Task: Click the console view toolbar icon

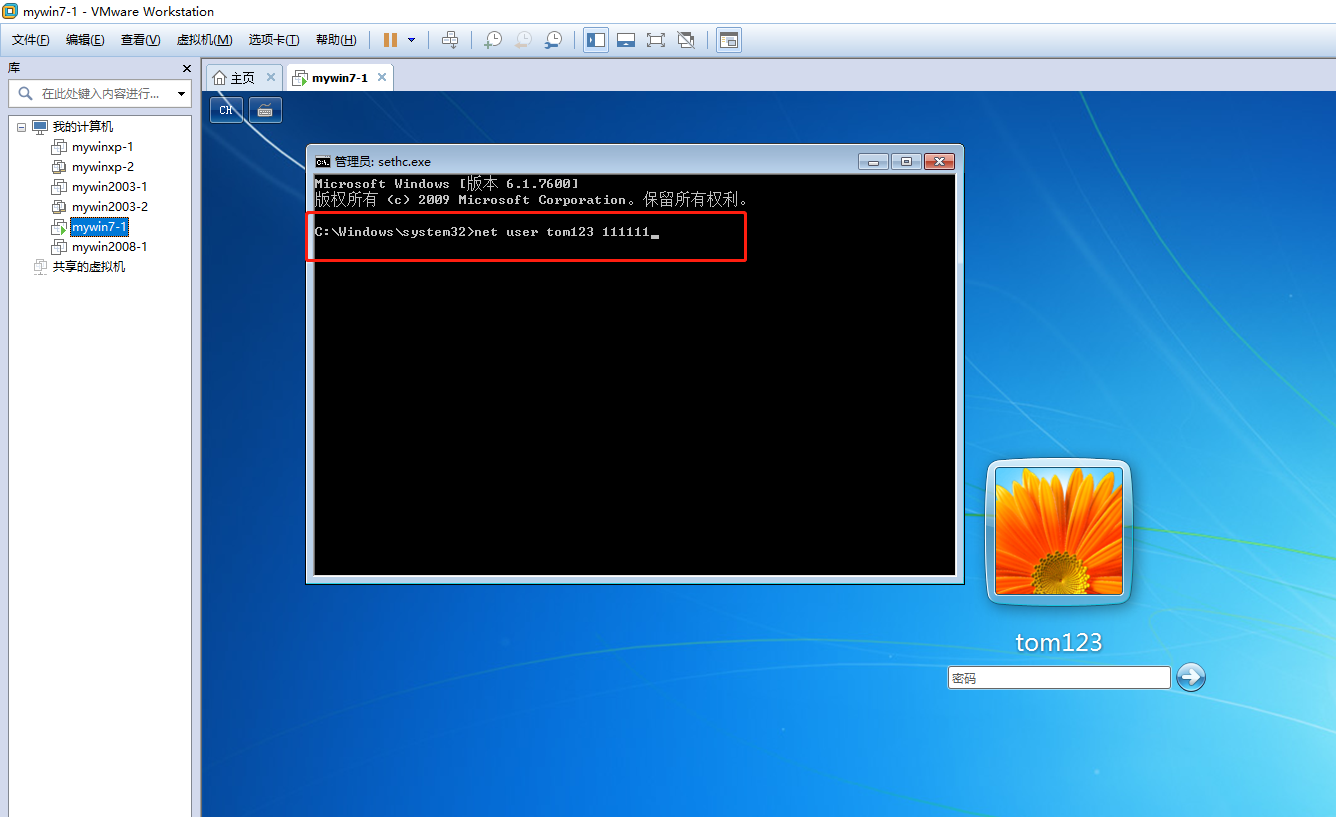Action: click(729, 40)
